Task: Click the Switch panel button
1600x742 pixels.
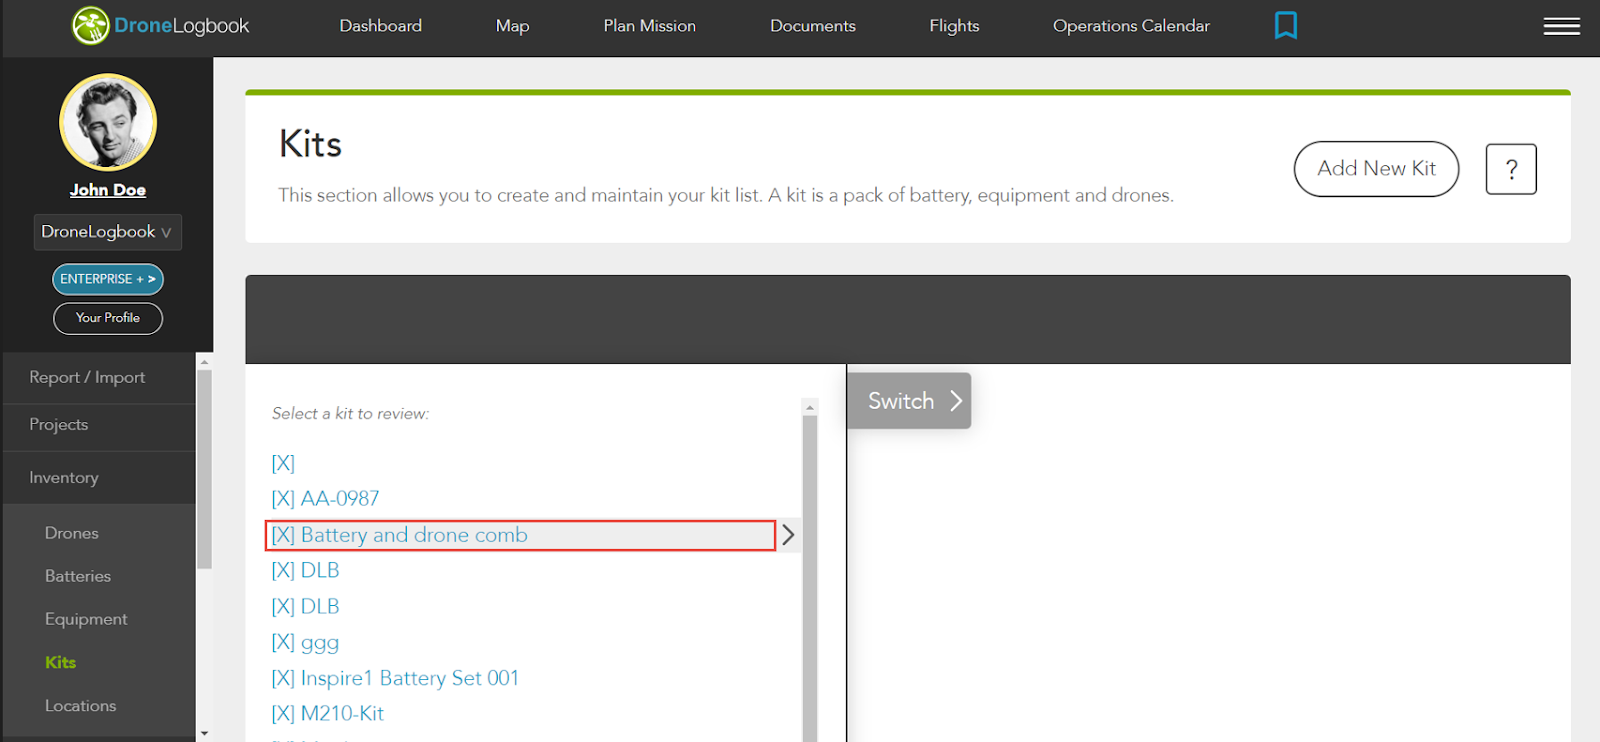Action: [x=909, y=401]
